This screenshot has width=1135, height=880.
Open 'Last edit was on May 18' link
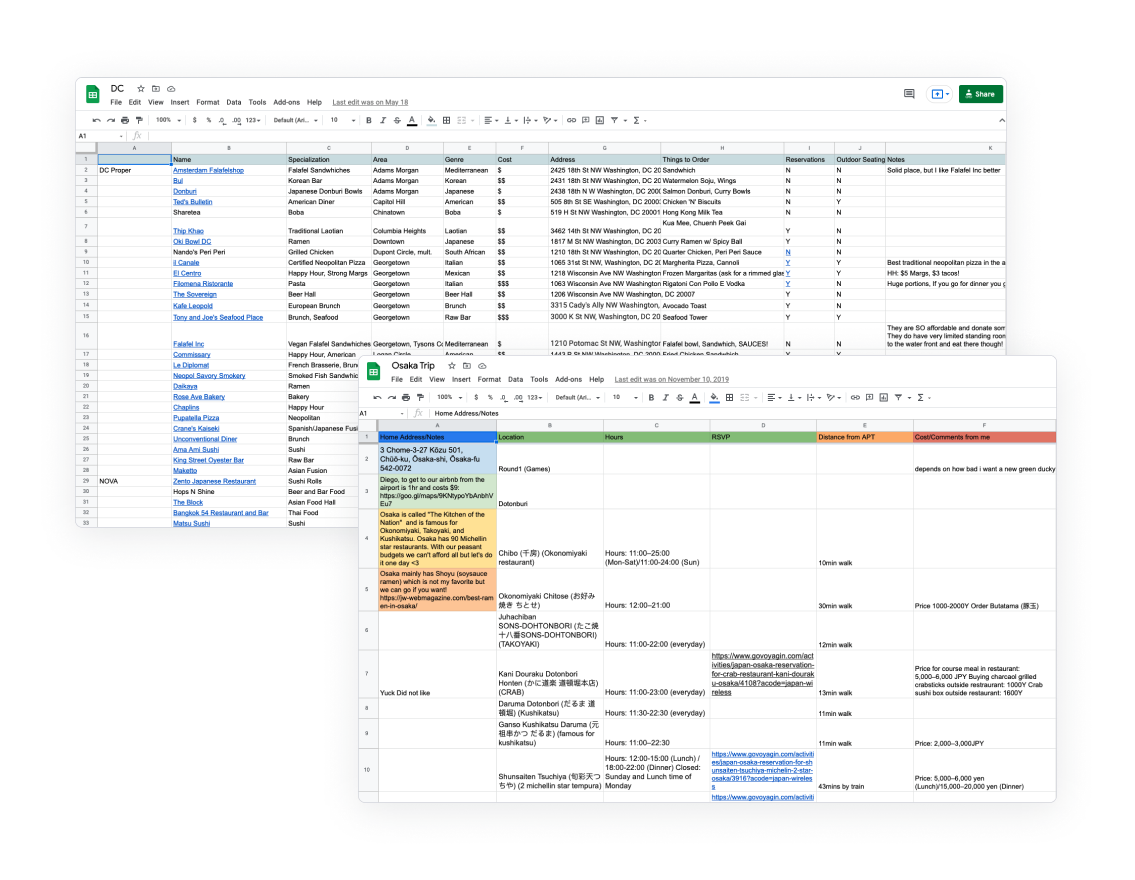click(x=370, y=102)
